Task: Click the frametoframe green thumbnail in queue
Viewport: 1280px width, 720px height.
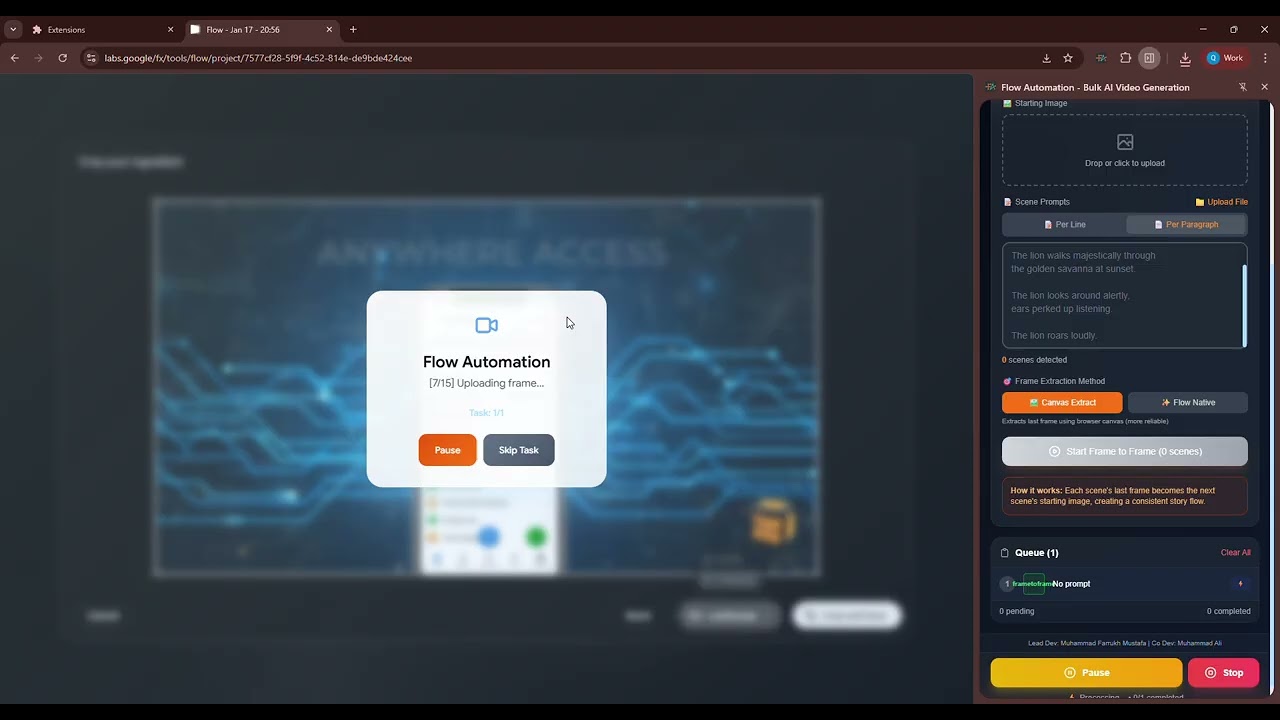Action: pyautogui.click(x=1033, y=584)
